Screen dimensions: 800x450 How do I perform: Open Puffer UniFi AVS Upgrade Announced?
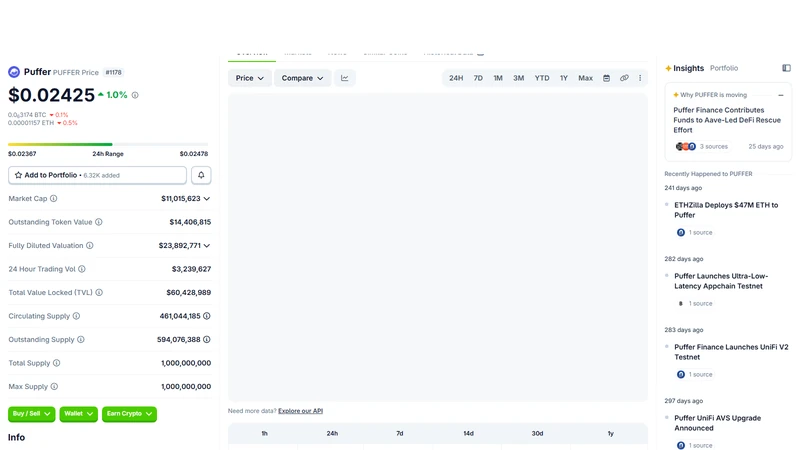(717, 422)
